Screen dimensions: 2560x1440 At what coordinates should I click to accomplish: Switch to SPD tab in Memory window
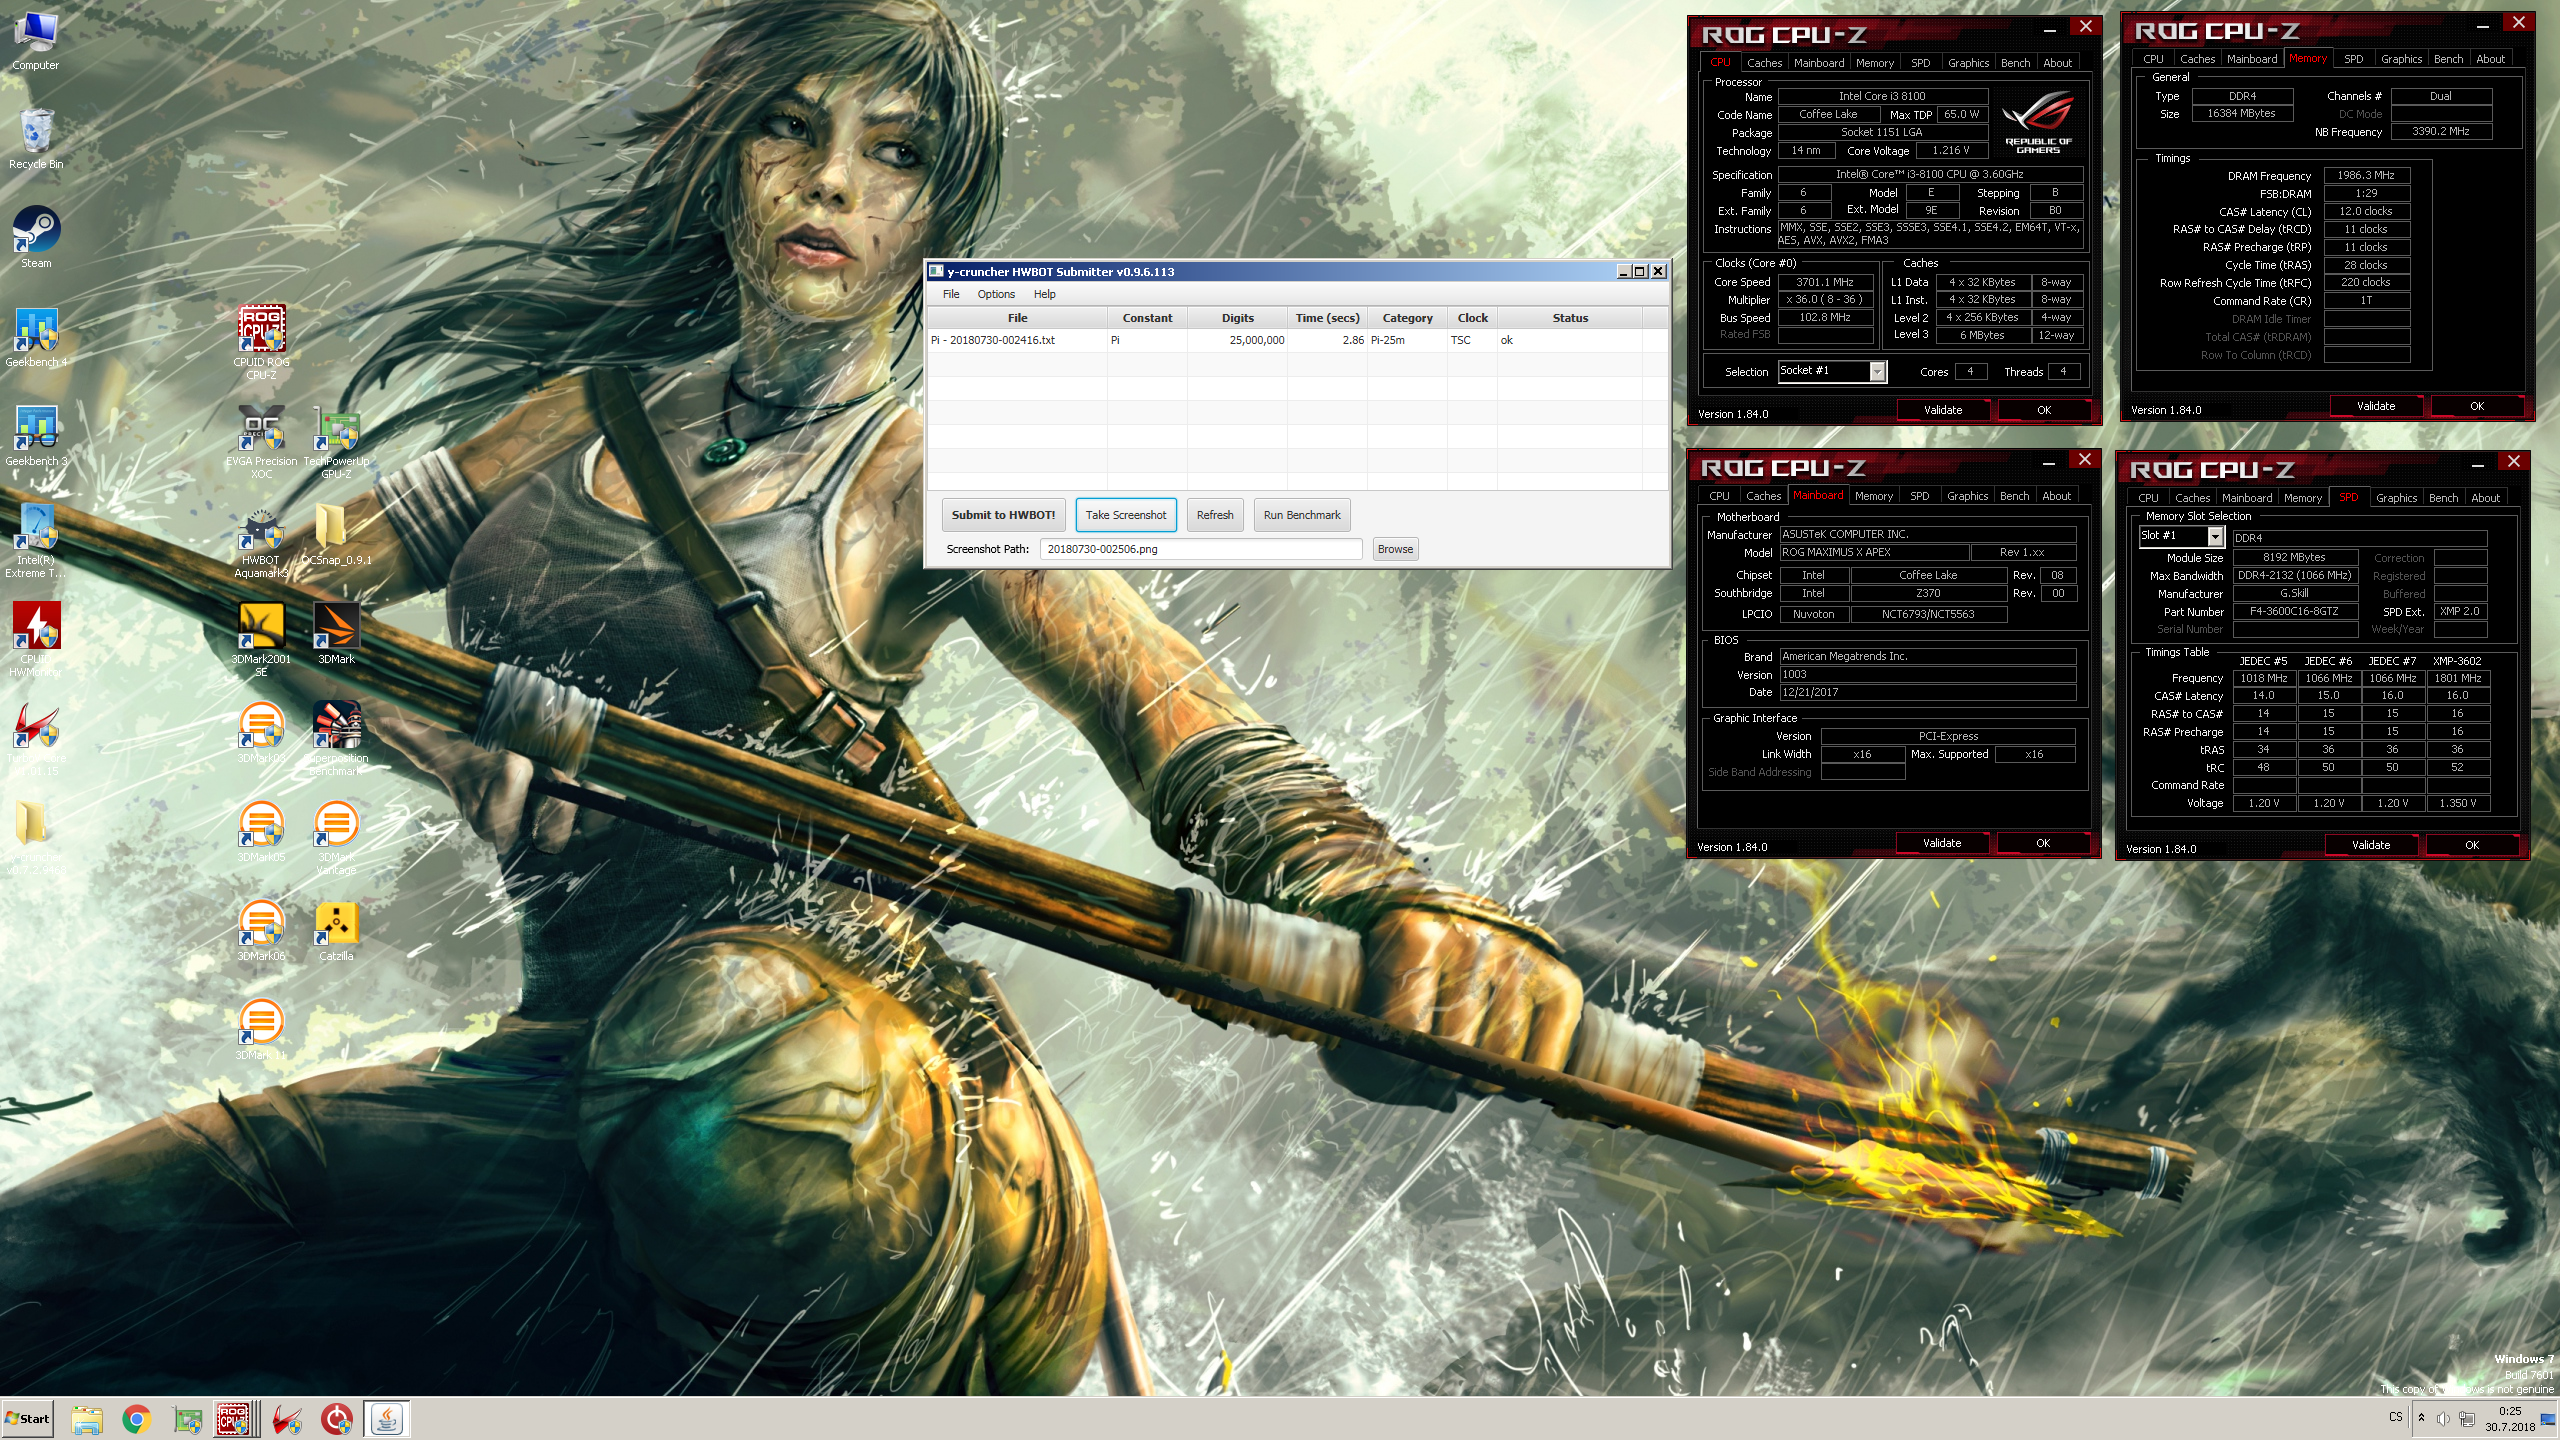pos(2354,59)
